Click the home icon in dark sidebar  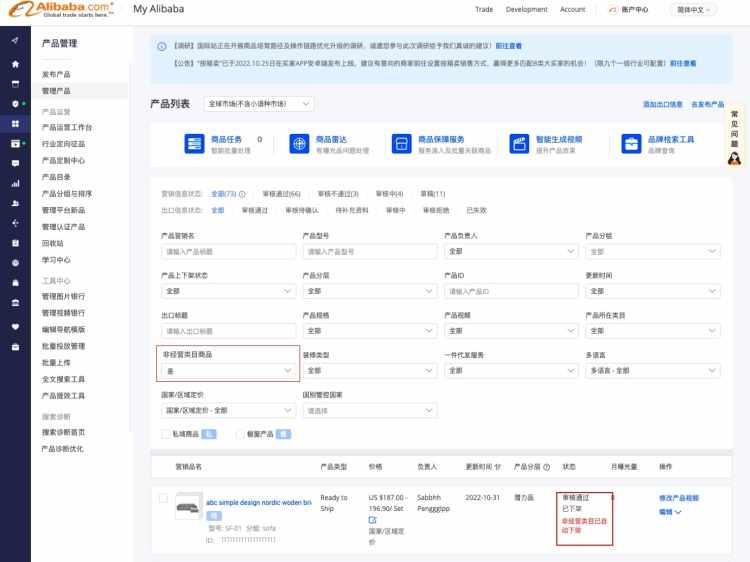15,64
